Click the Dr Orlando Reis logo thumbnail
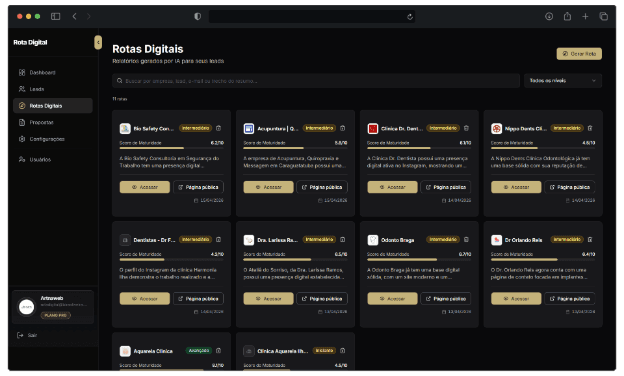Viewport: 624px width, 376px height. pyautogui.click(x=497, y=240)
